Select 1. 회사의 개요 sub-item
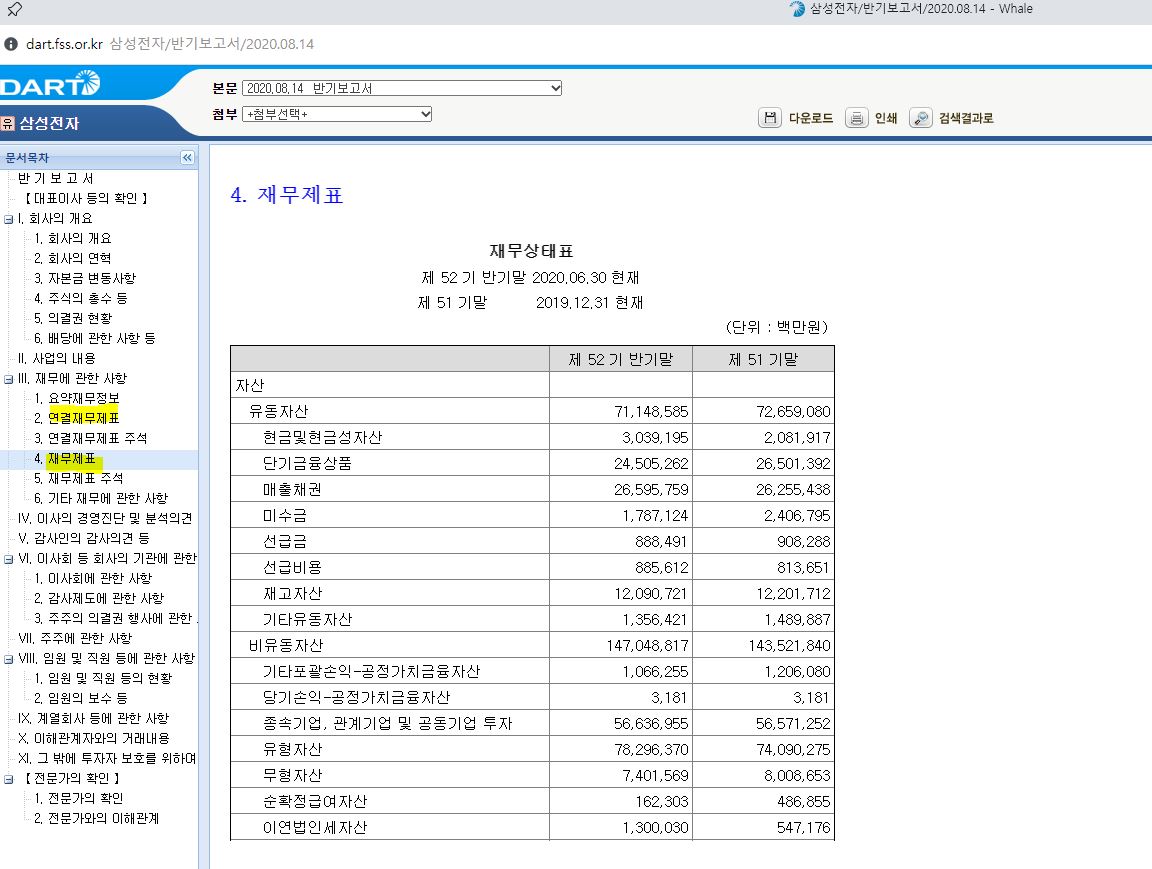 point(73,238)
